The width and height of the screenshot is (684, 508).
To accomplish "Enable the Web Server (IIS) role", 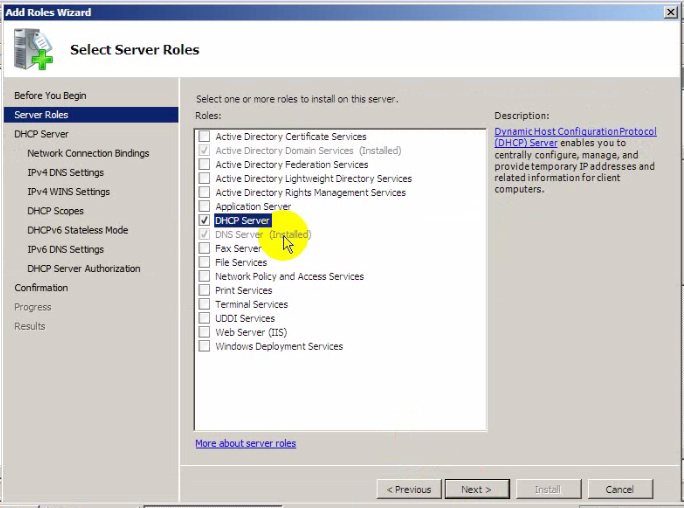I will point(204,332).
